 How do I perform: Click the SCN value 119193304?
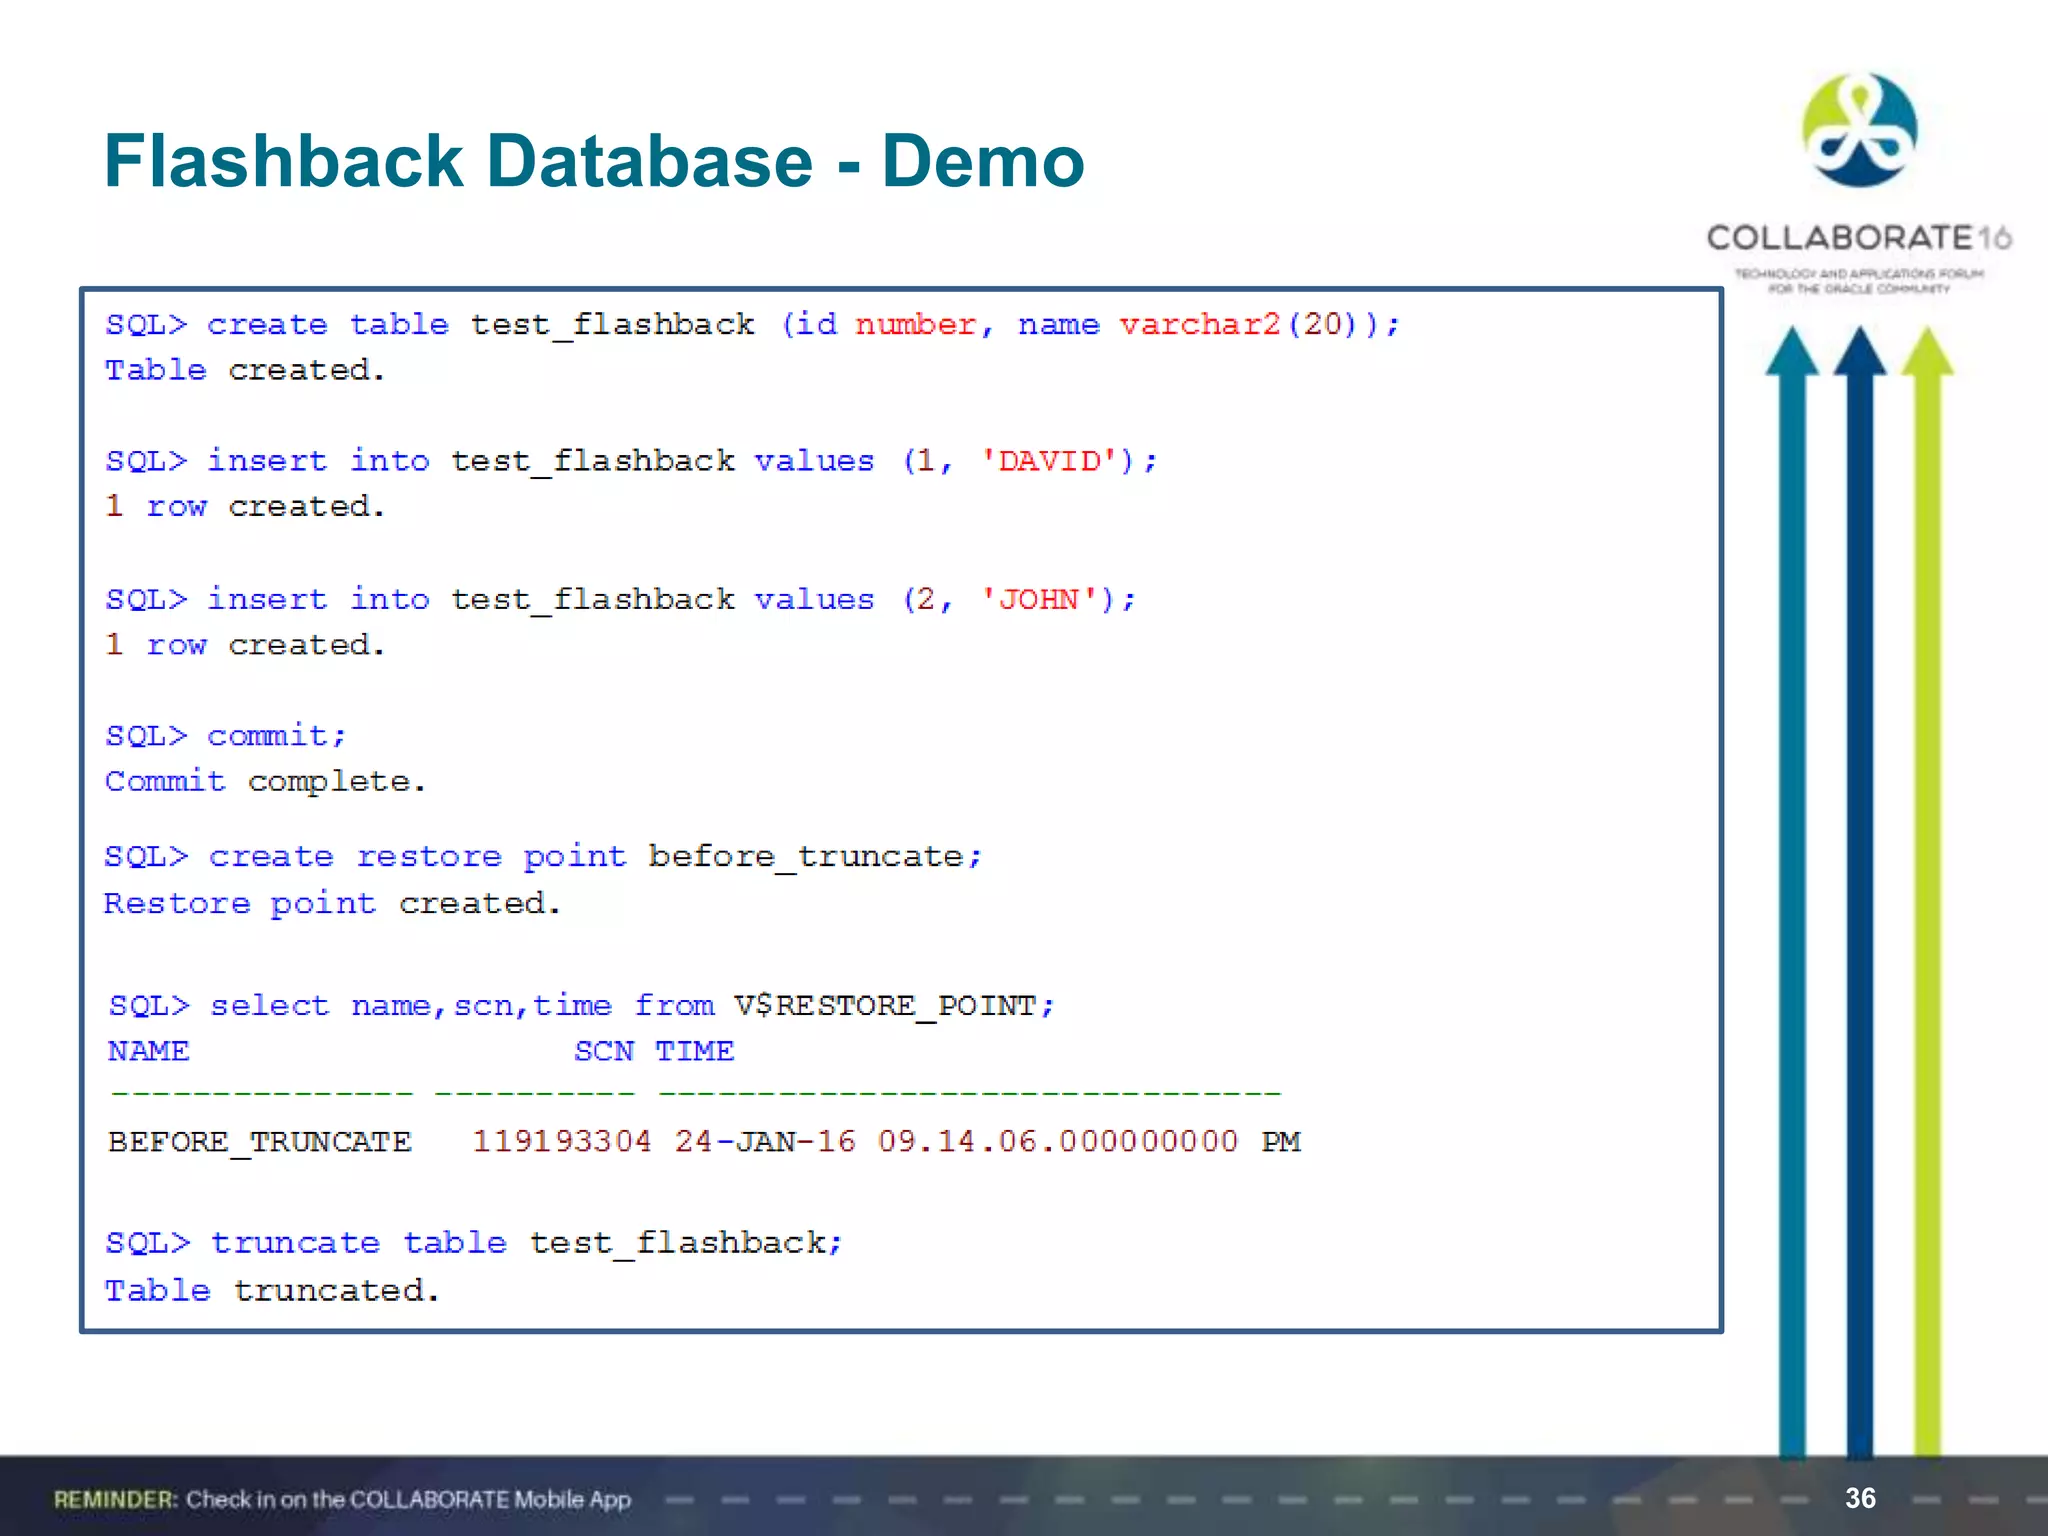[x=562, y=1141]
